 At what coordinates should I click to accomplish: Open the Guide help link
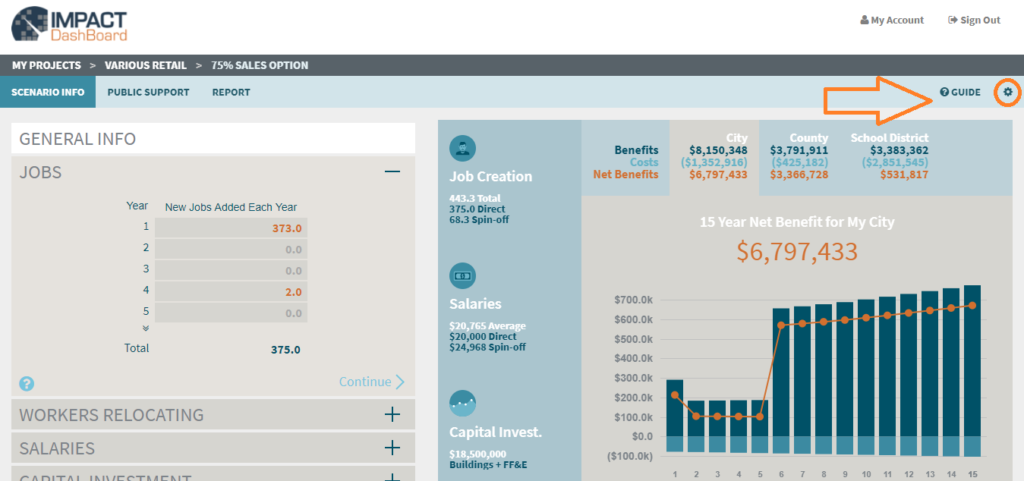(x=960, y=92)
